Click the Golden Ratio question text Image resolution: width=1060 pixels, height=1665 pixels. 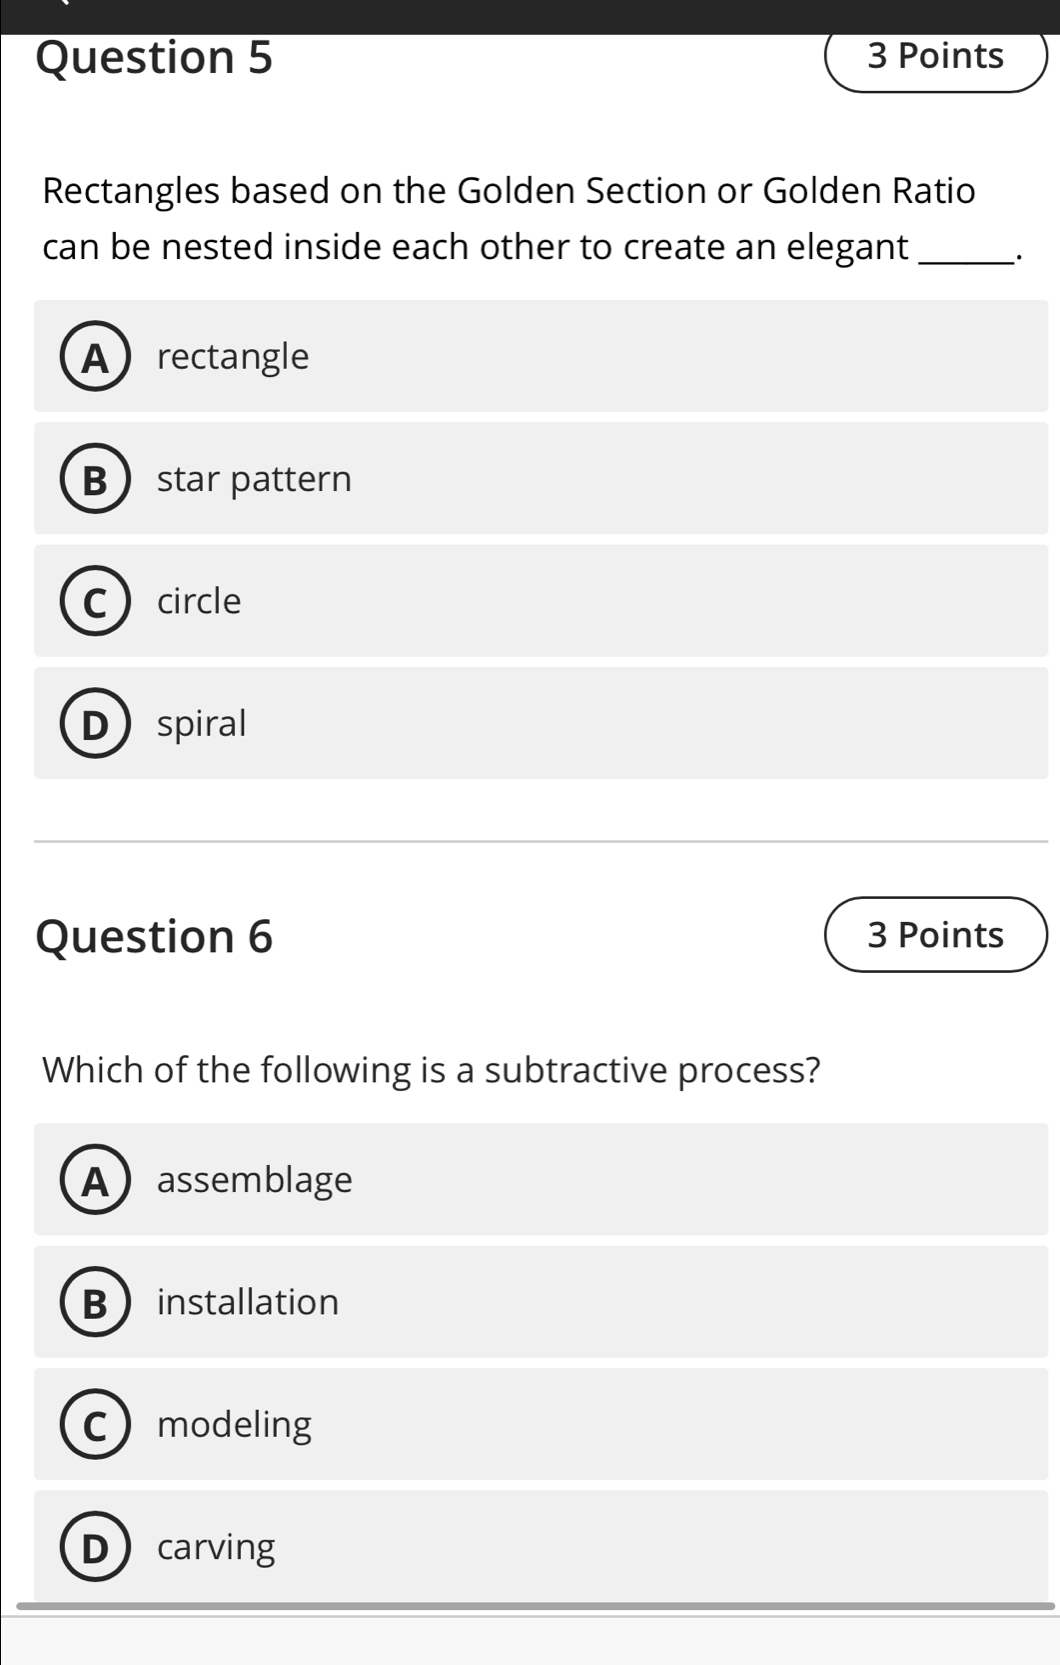click(510, 218)
